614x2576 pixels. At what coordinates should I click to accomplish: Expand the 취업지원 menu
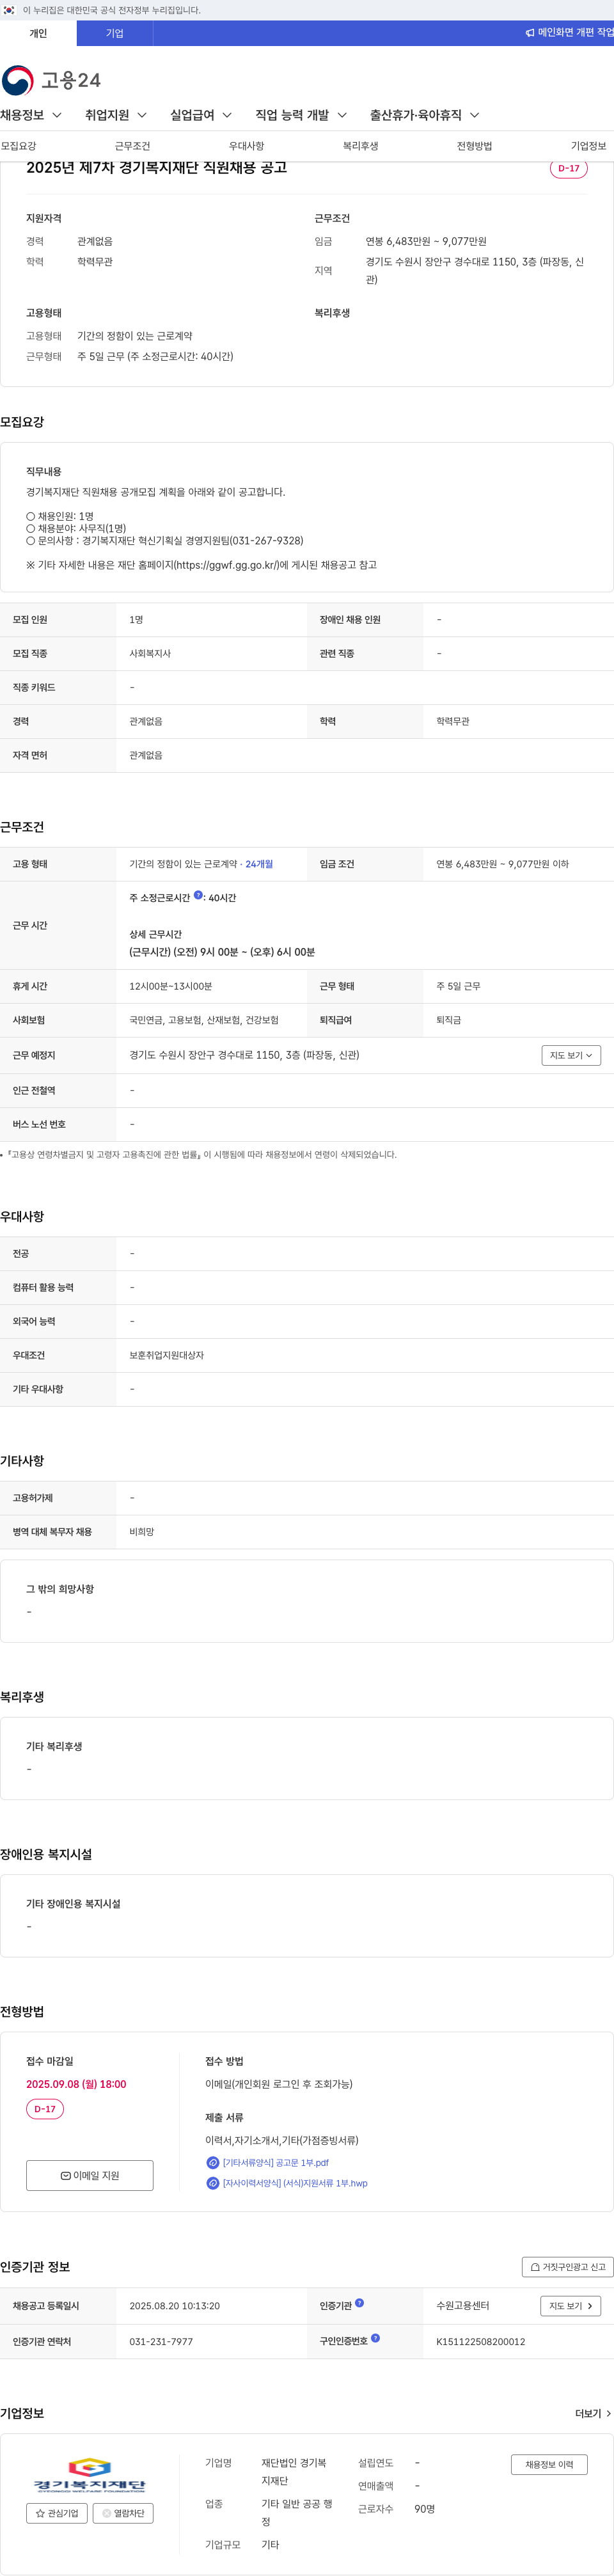click(116, 115)
